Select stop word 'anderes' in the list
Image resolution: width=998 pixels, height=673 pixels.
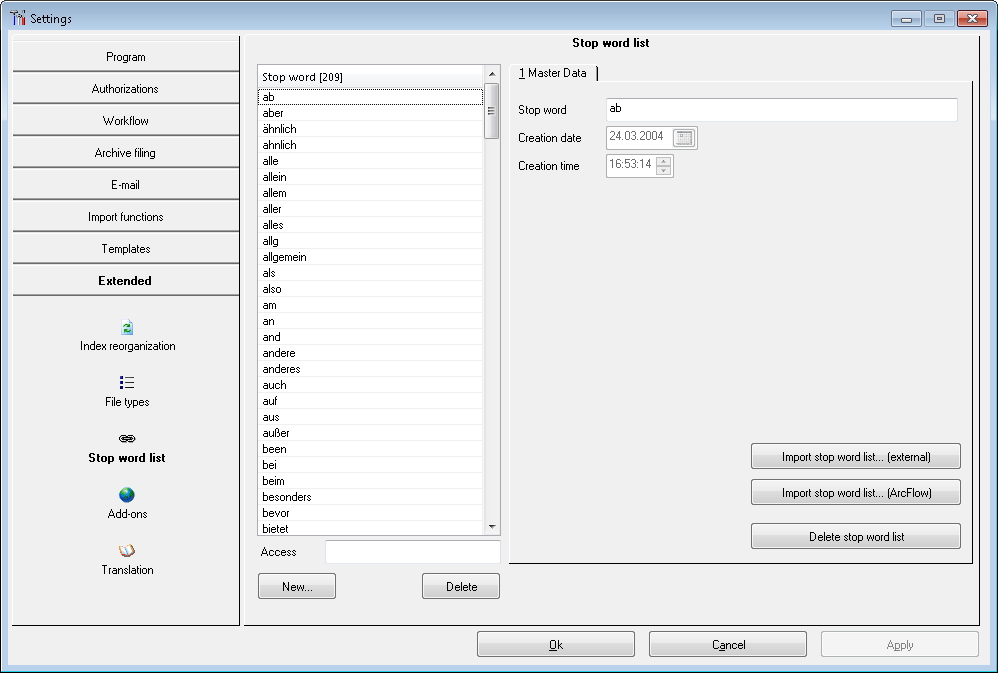[x=371, y=369]
